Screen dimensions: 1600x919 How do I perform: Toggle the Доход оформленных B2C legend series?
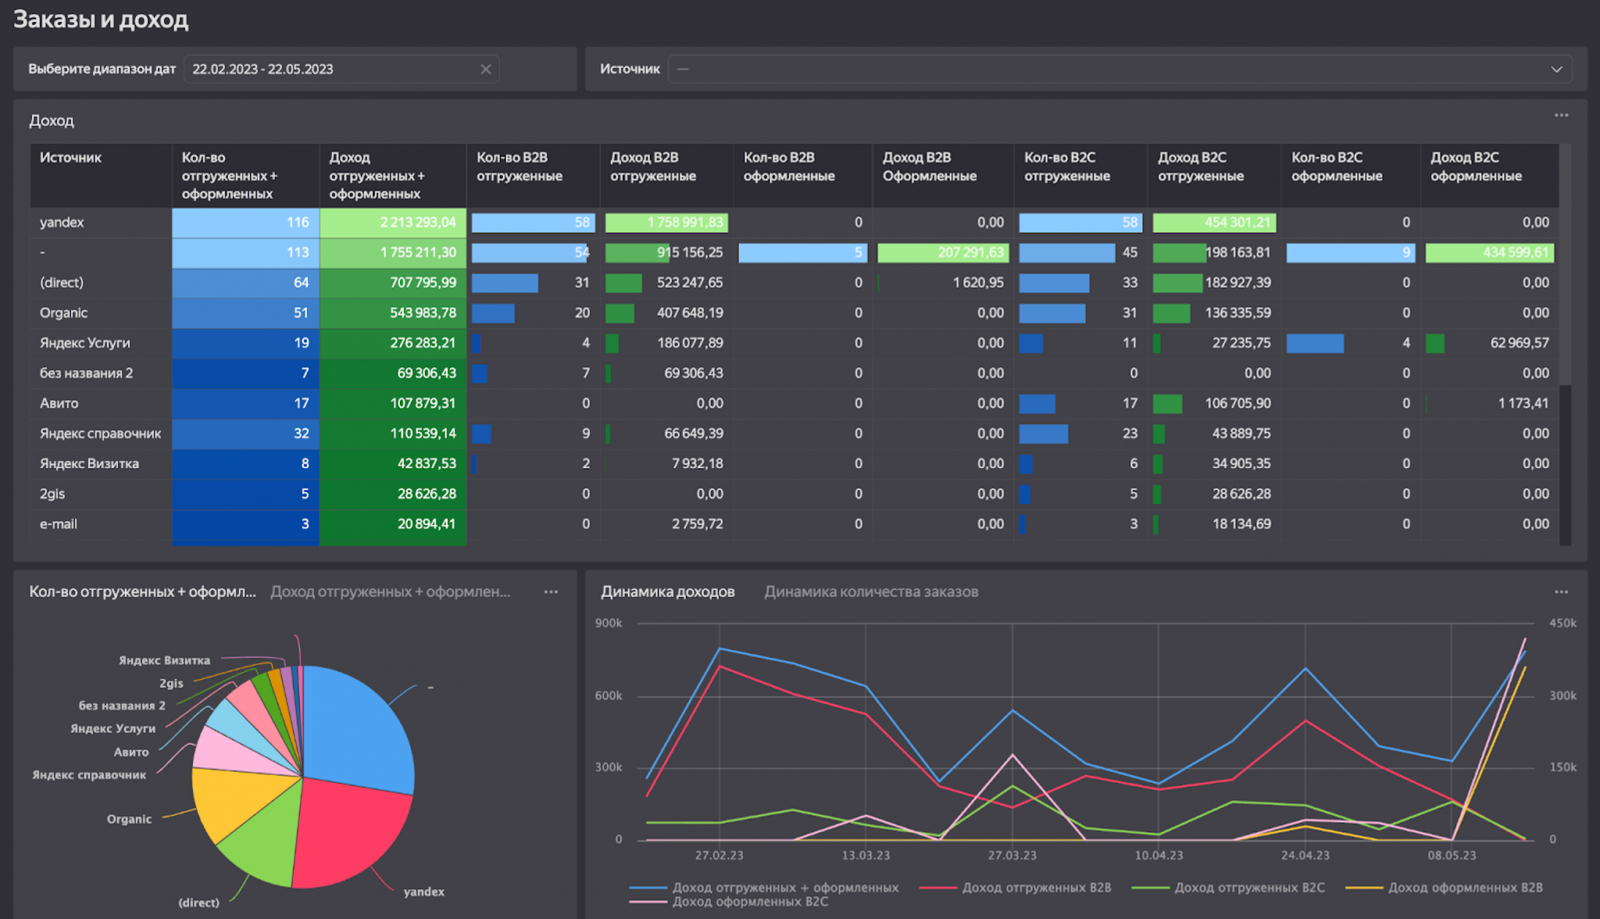[750, 901]
